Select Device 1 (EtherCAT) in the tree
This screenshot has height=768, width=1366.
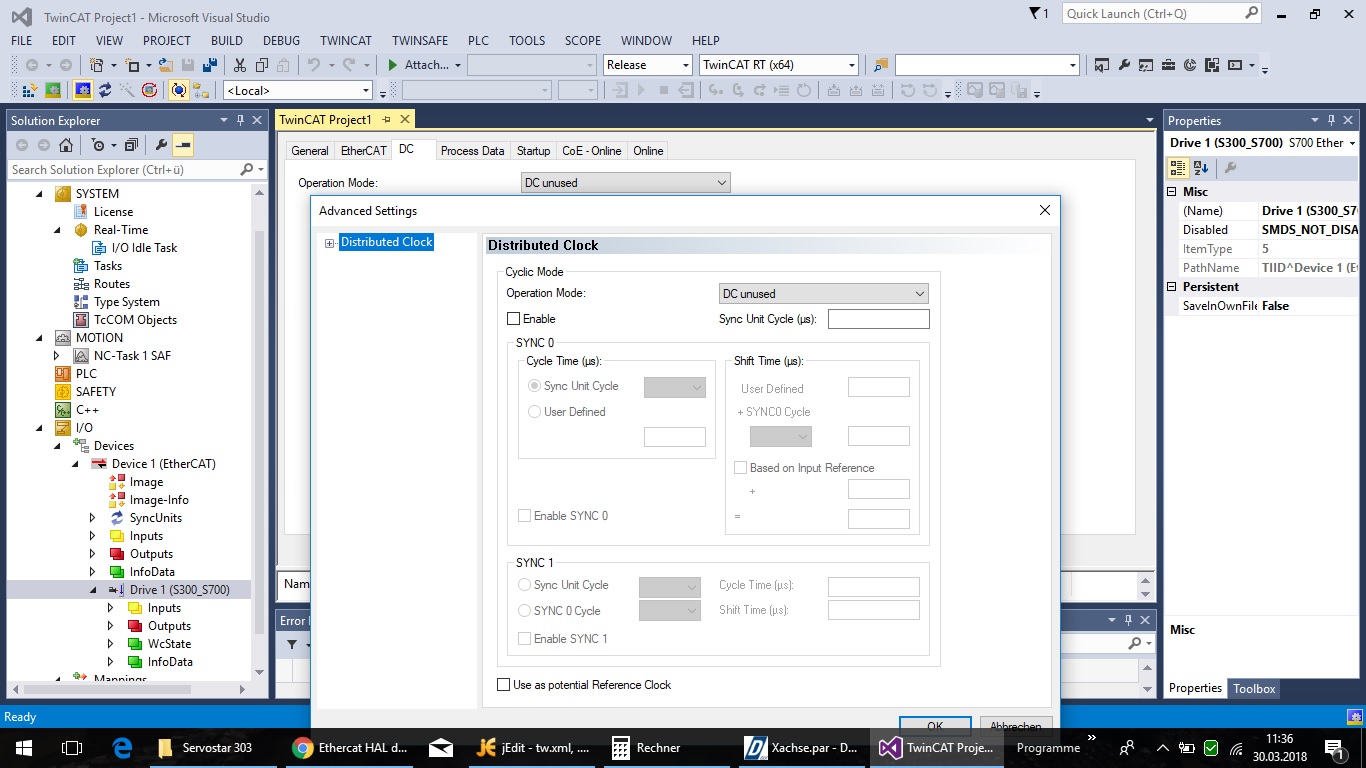(163, 464)
